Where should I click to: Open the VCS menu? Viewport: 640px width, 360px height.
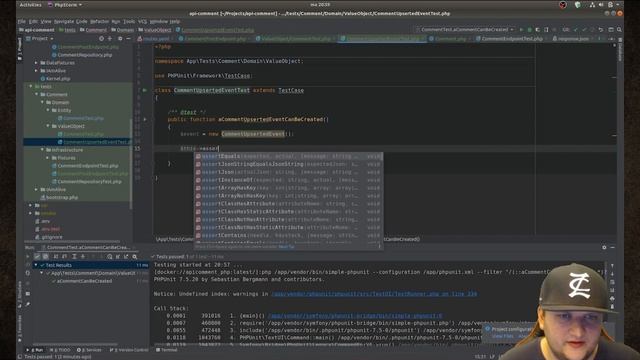click(x=142, y=21)
